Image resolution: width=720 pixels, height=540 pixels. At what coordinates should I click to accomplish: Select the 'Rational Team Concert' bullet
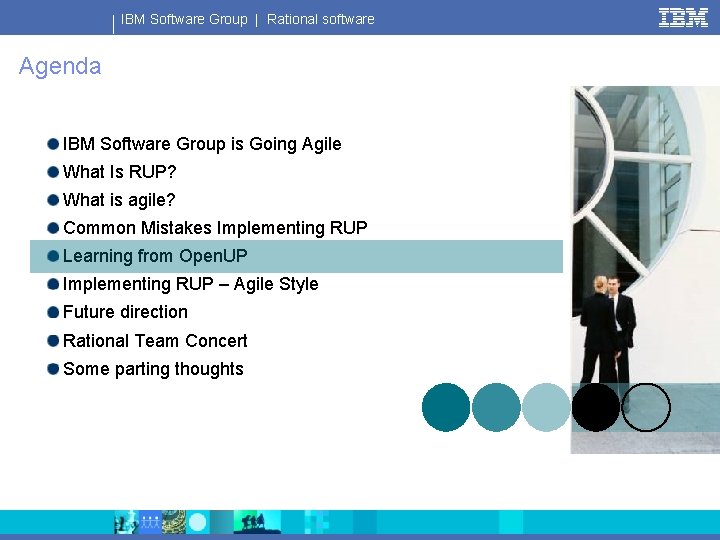pos(155,341)
